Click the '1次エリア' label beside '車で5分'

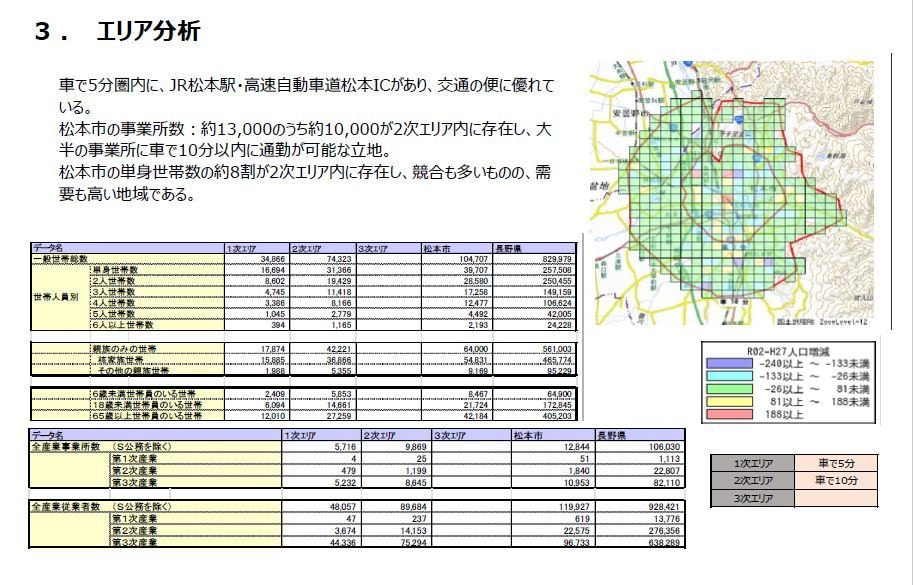753,463
